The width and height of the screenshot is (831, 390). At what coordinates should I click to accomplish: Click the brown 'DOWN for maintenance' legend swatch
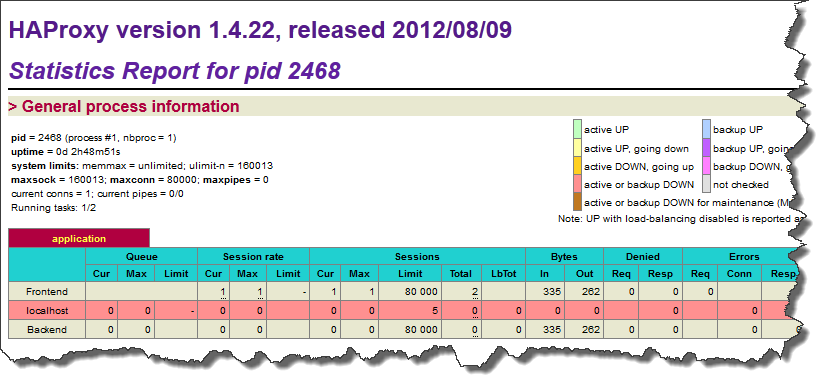pos(577,202)
